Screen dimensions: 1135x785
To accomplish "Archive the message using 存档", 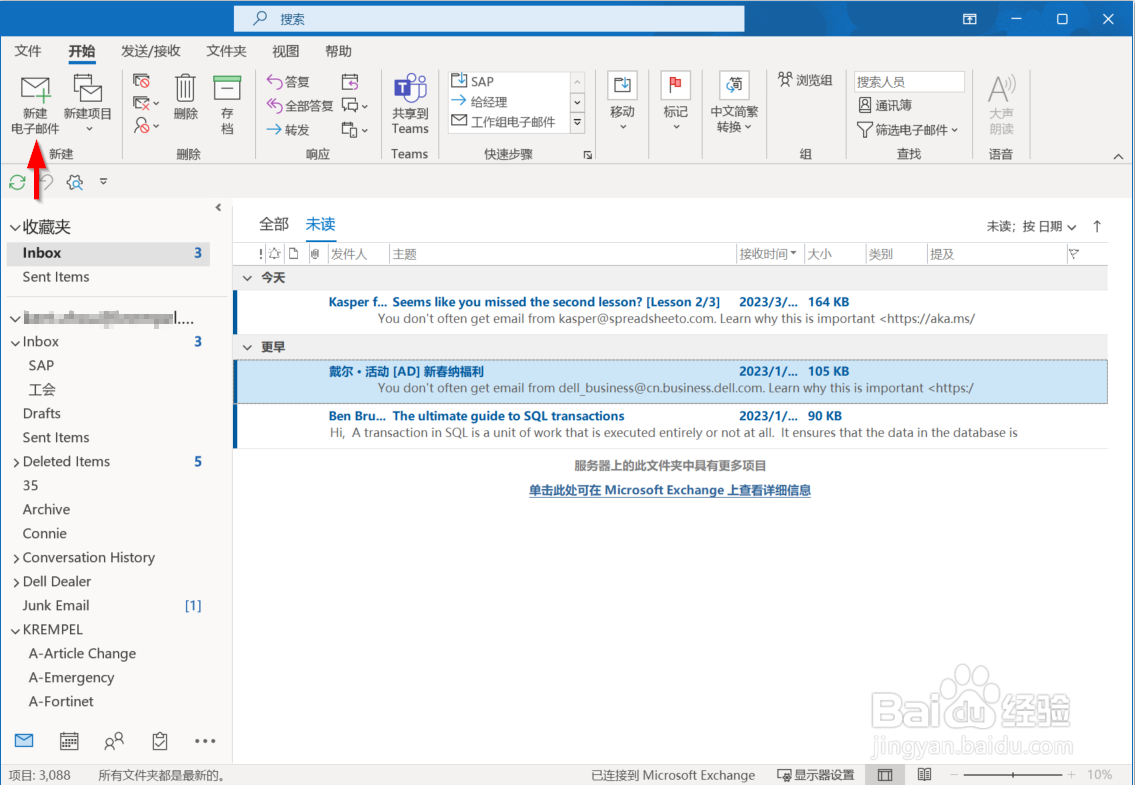I will [227, 105].
